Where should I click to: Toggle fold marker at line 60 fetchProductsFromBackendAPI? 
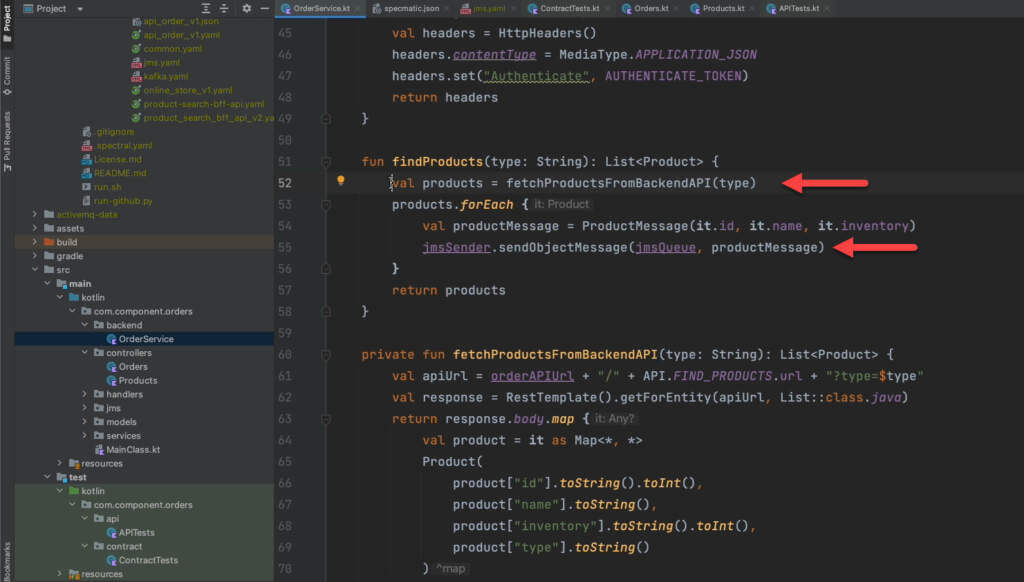pyautogui.click(x=326, y=354)
